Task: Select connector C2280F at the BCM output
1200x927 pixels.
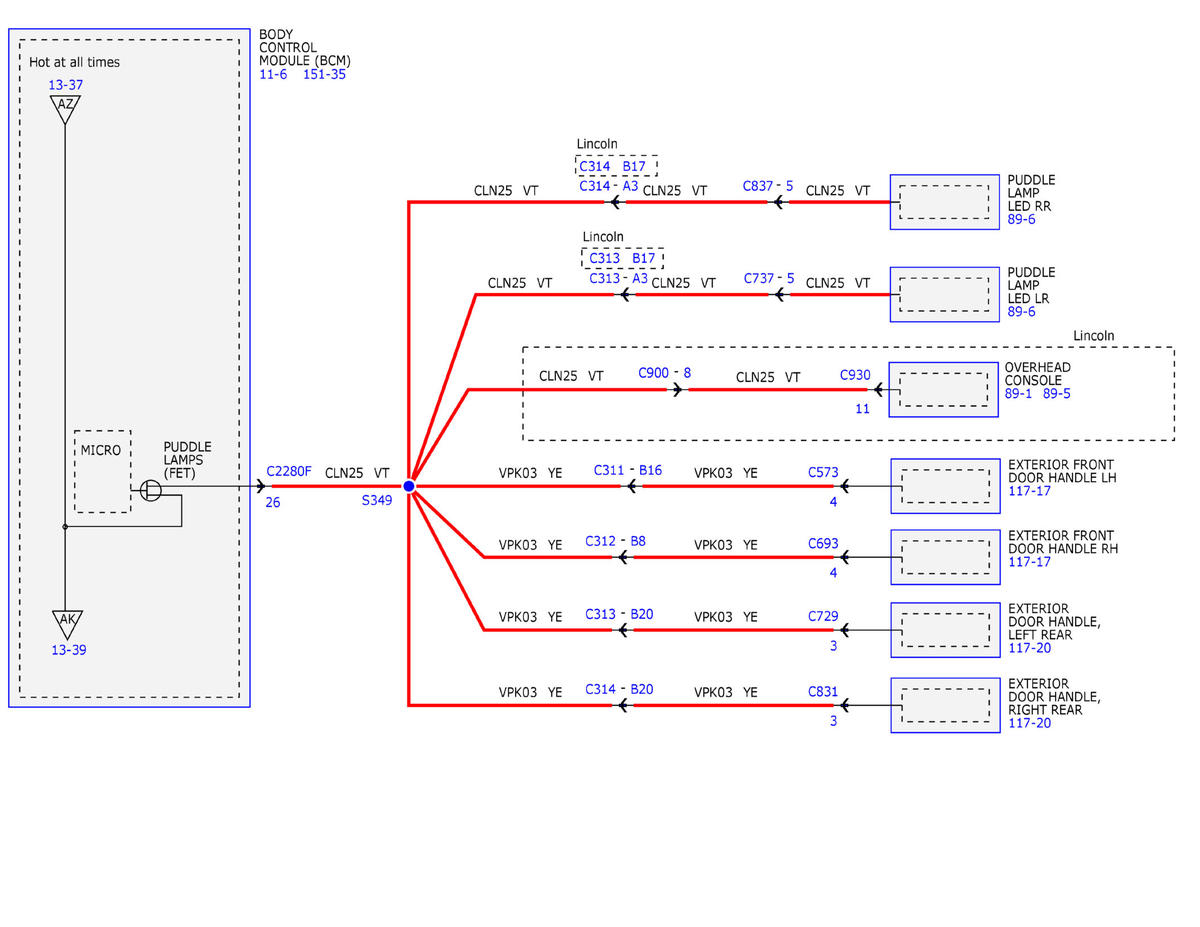Action: tap(289, 471)
